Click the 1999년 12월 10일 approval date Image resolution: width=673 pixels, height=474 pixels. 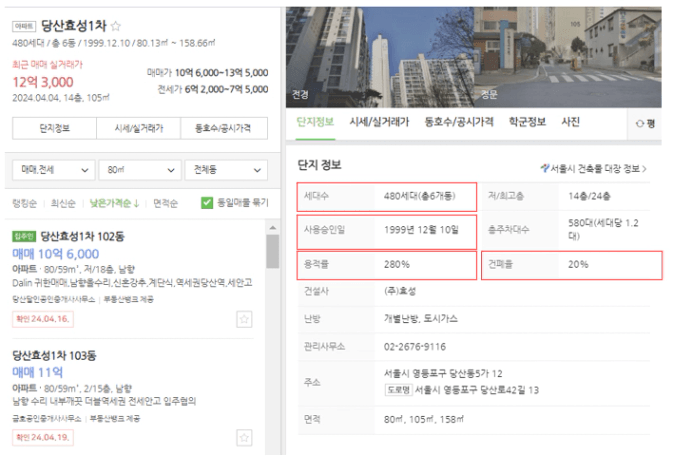coord(421,230)
